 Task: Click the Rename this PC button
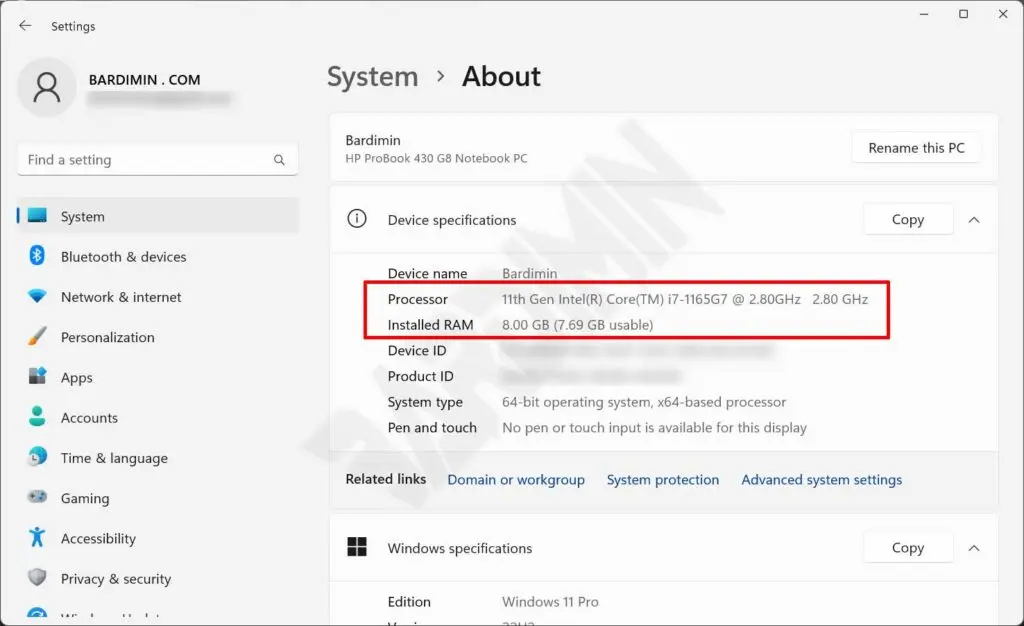(916, 148)
